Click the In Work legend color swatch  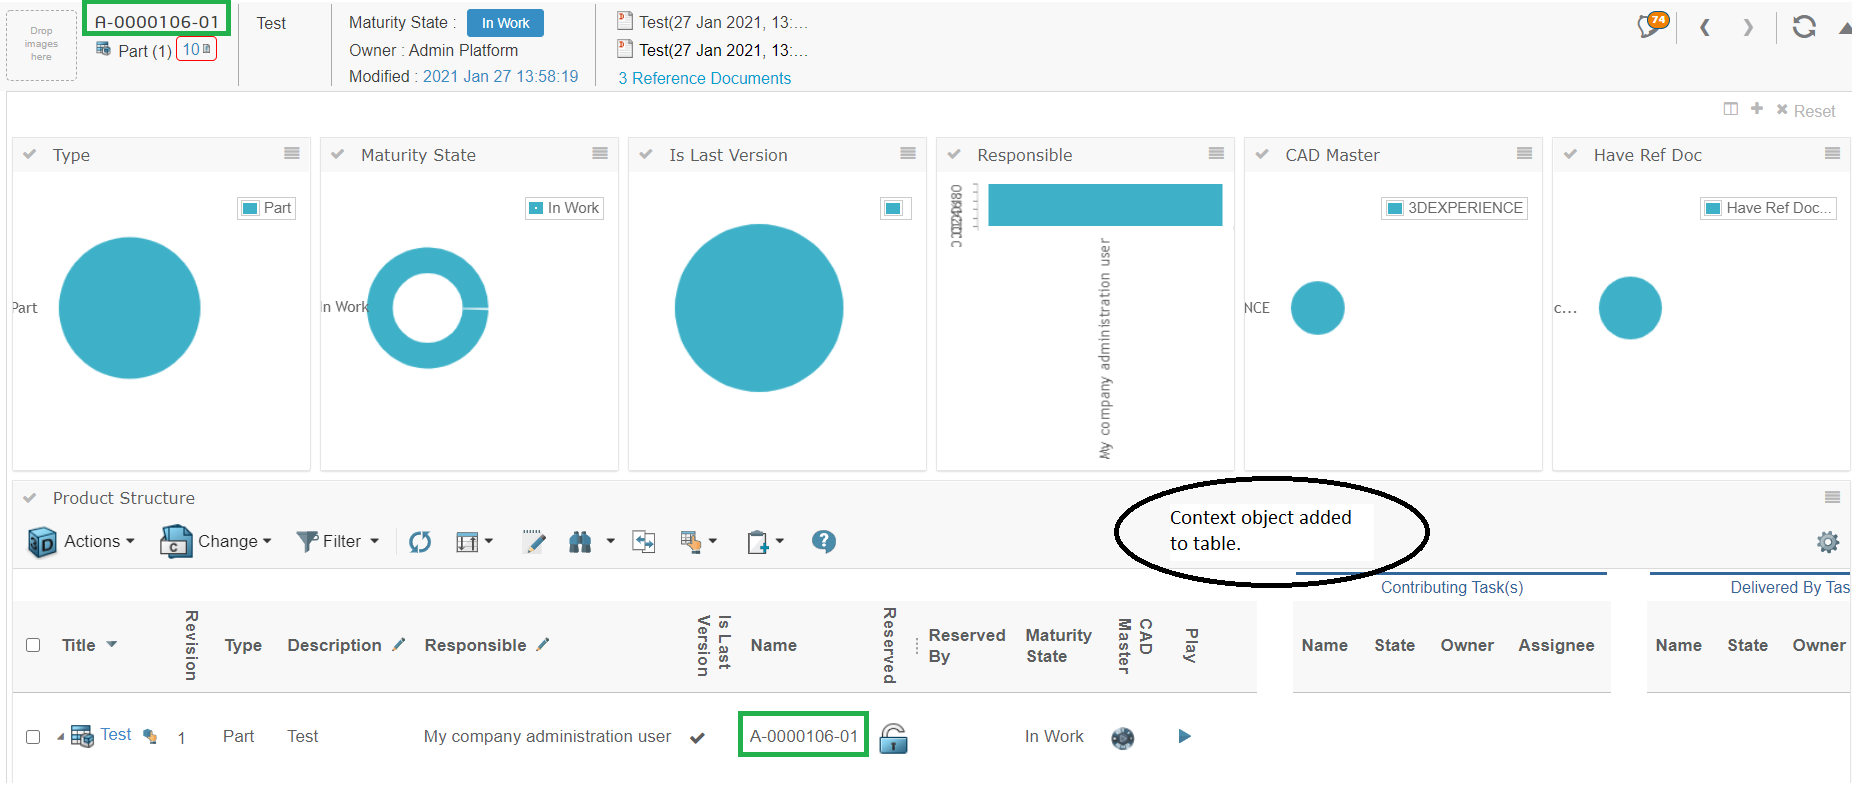click(536, 208)
